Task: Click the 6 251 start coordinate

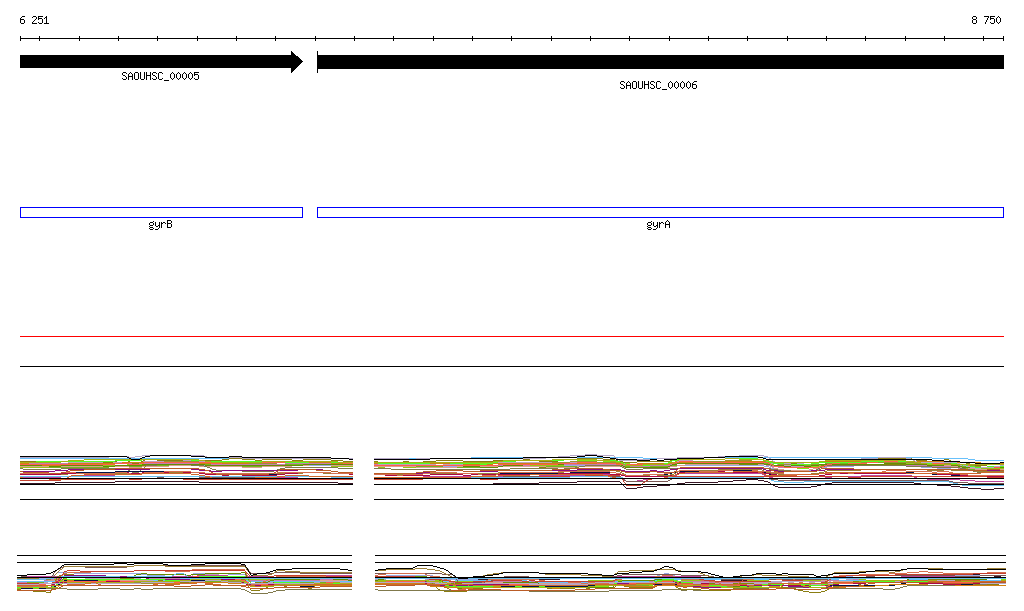Action: coord(35,20)
